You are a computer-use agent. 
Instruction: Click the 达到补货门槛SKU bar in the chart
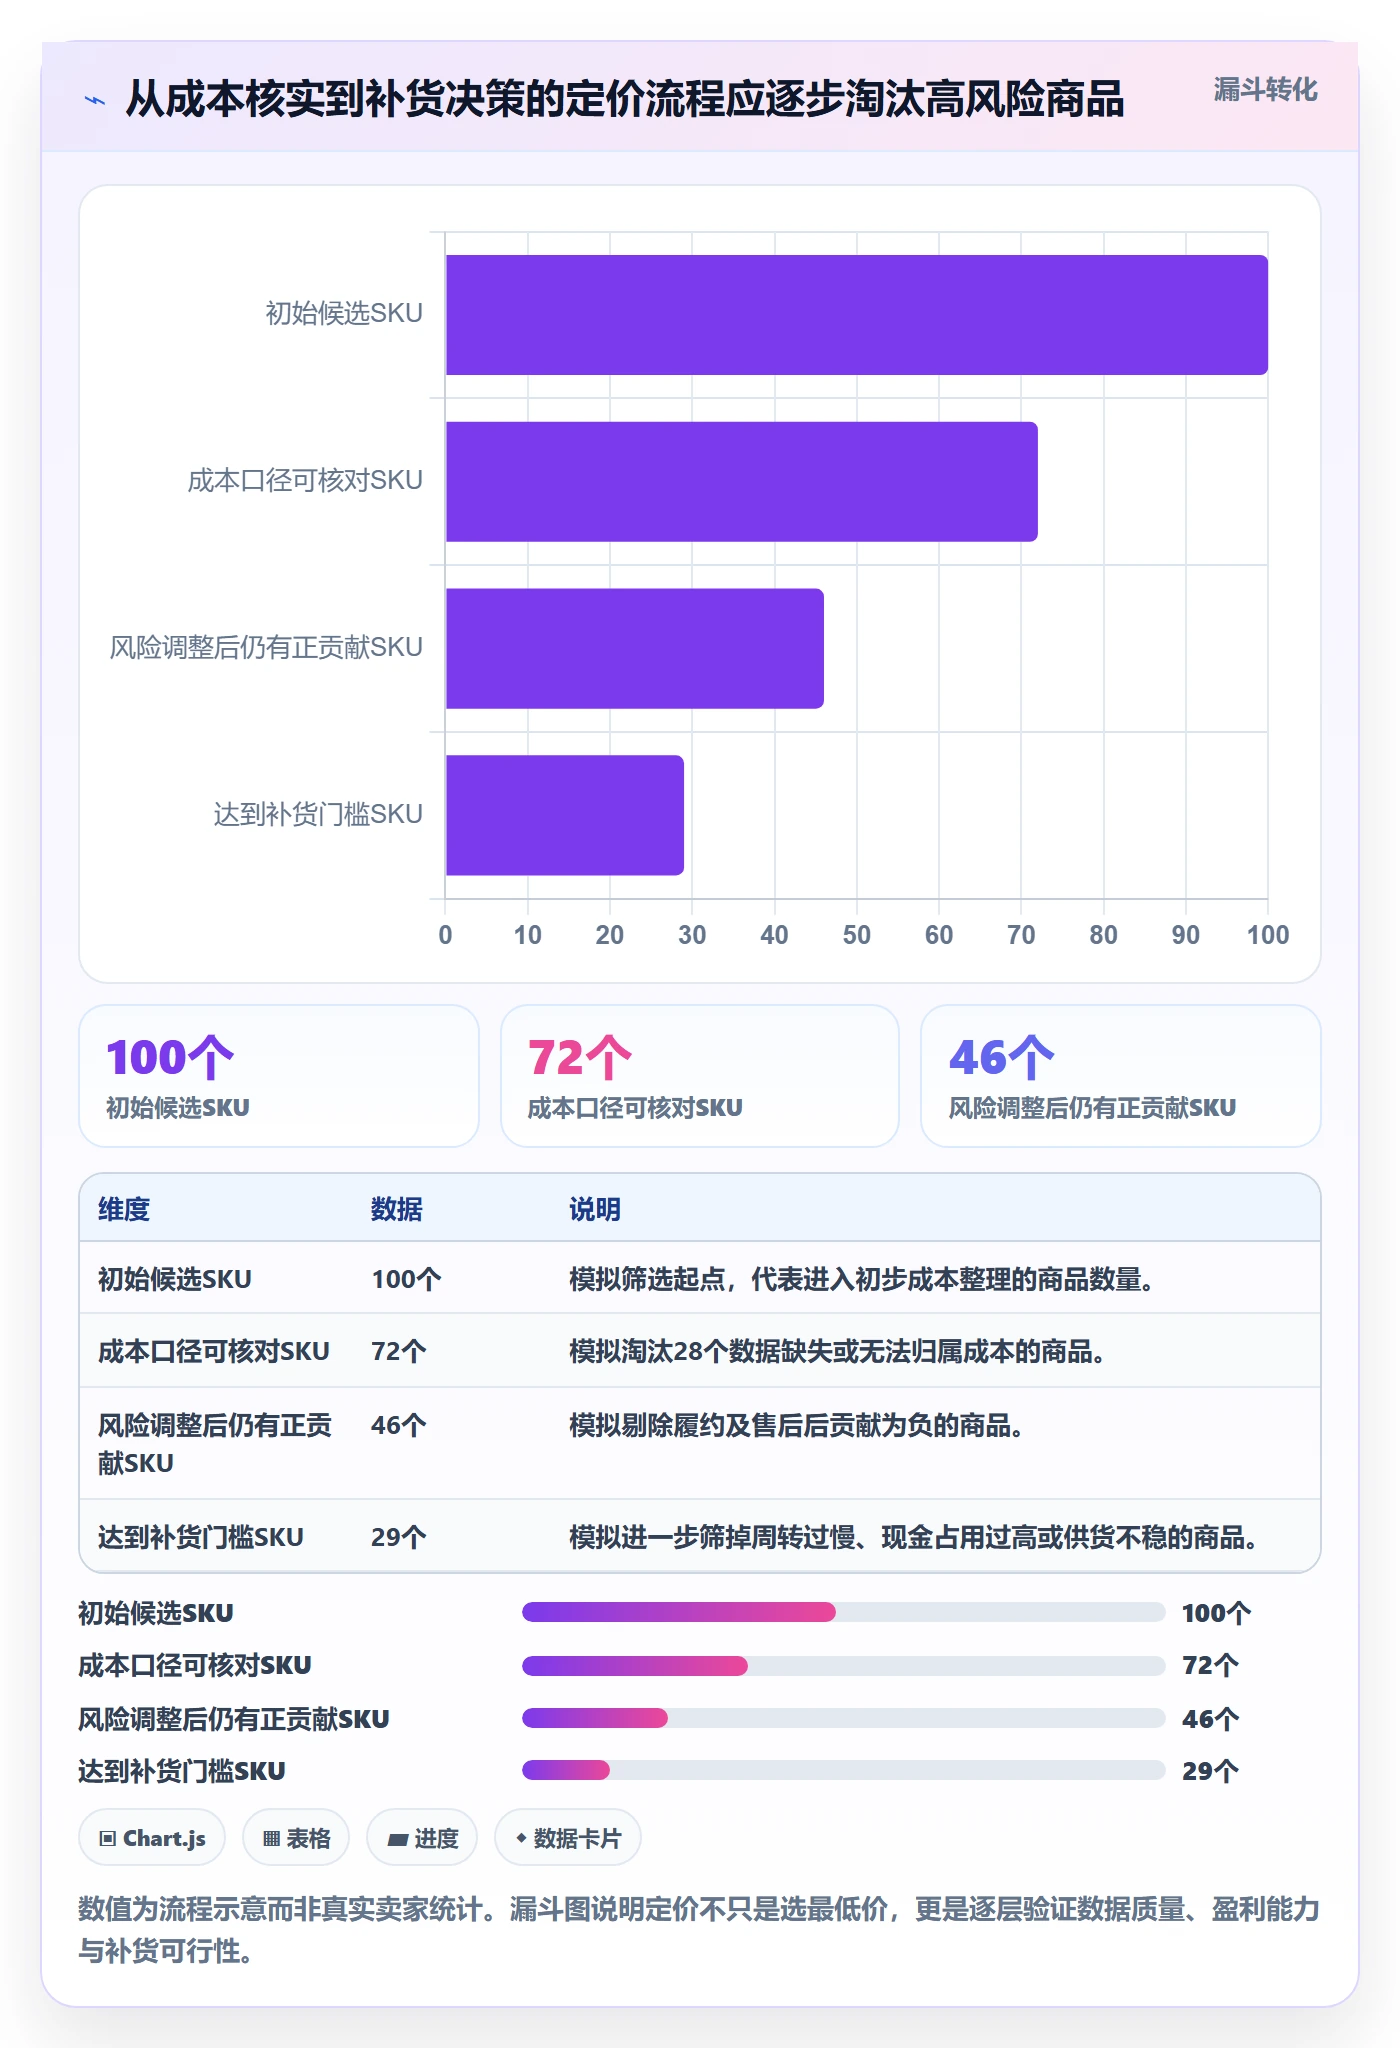(565, 815)
